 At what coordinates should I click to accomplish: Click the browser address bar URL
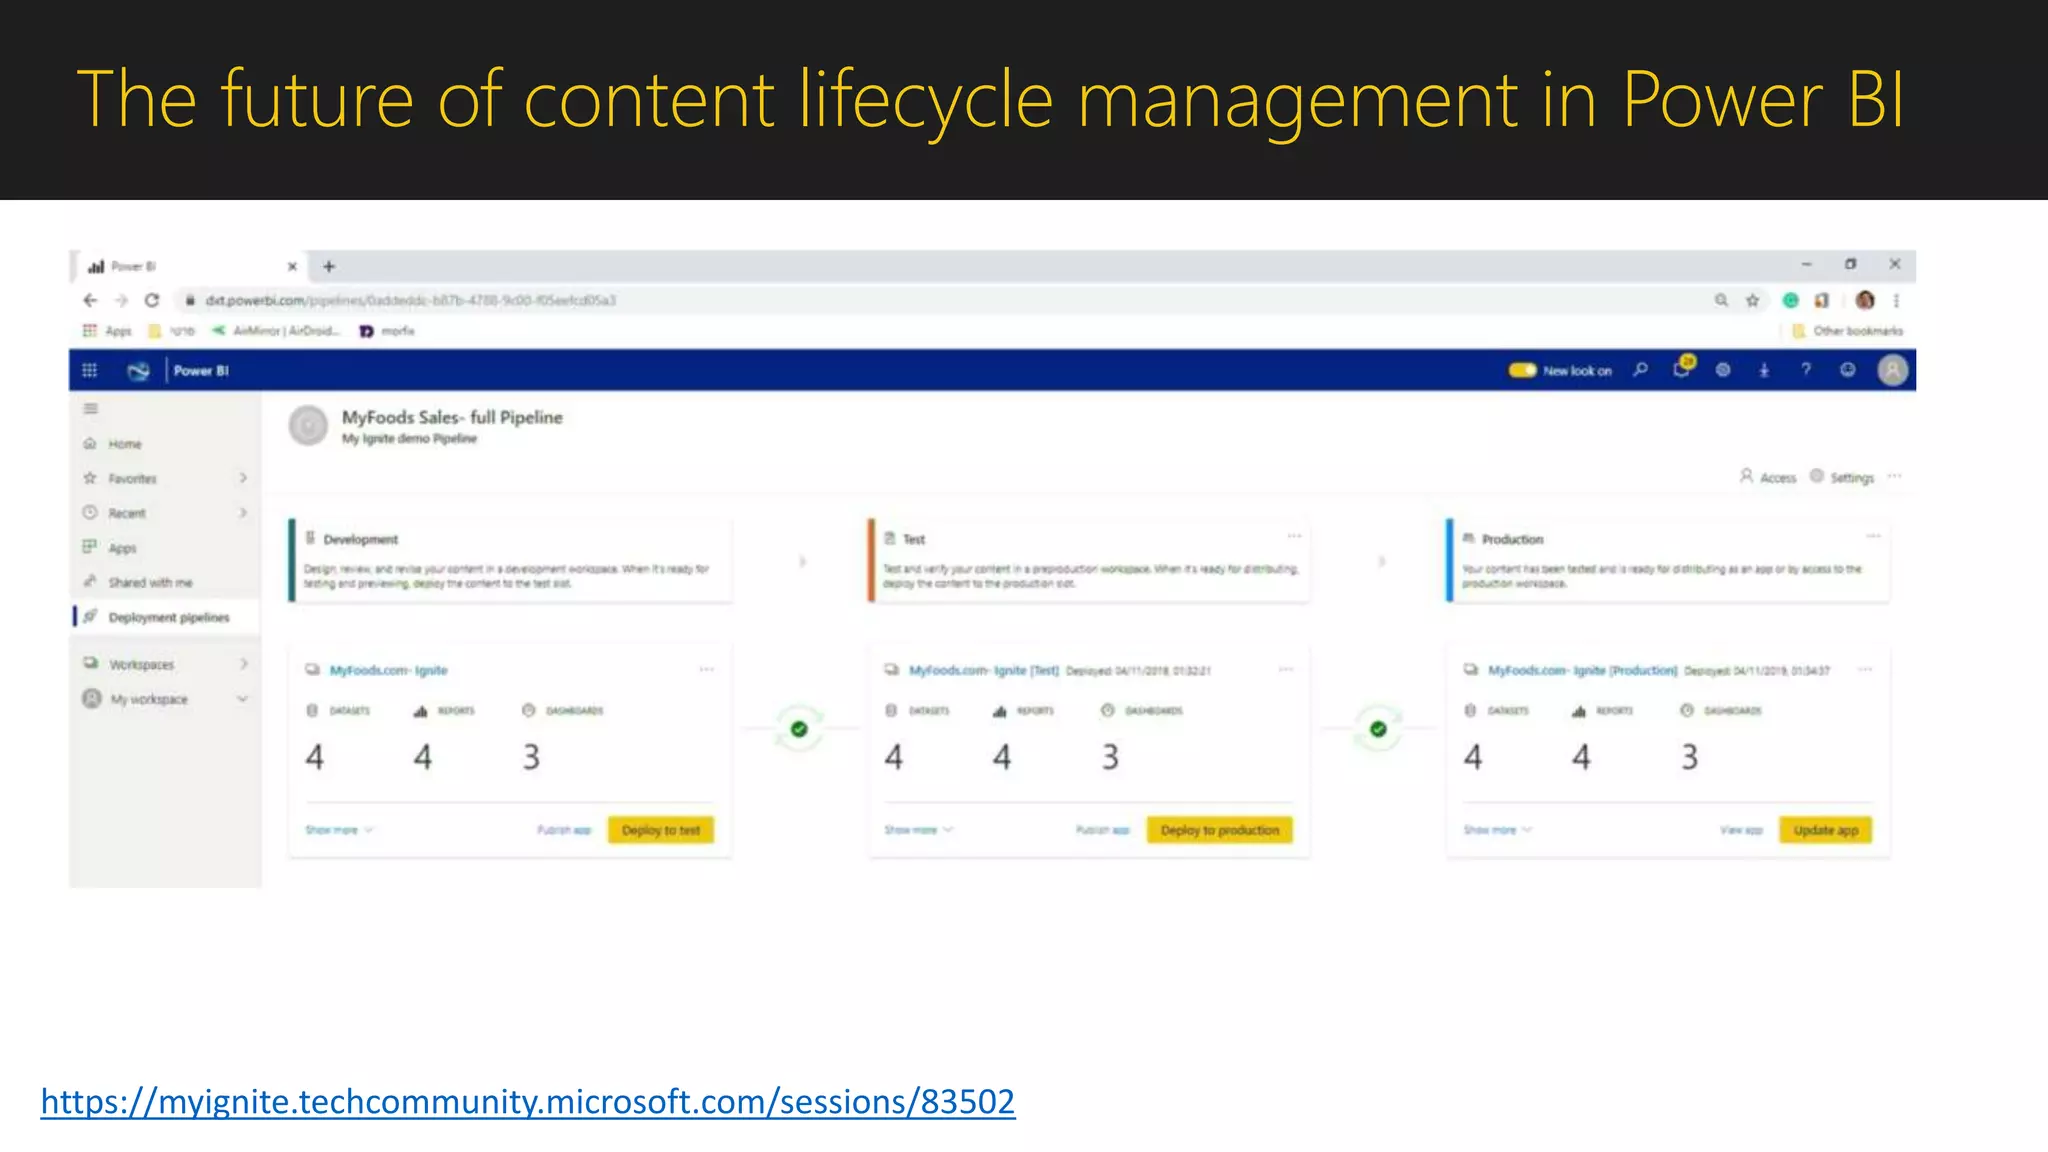pos(411,300)
